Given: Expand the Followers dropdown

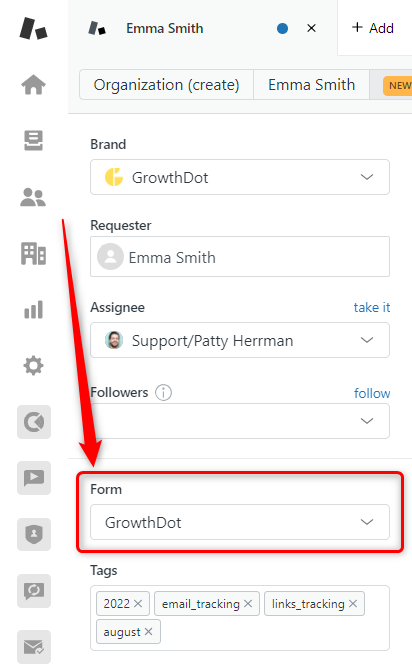Looking at the screenshot, I should 240,421.
